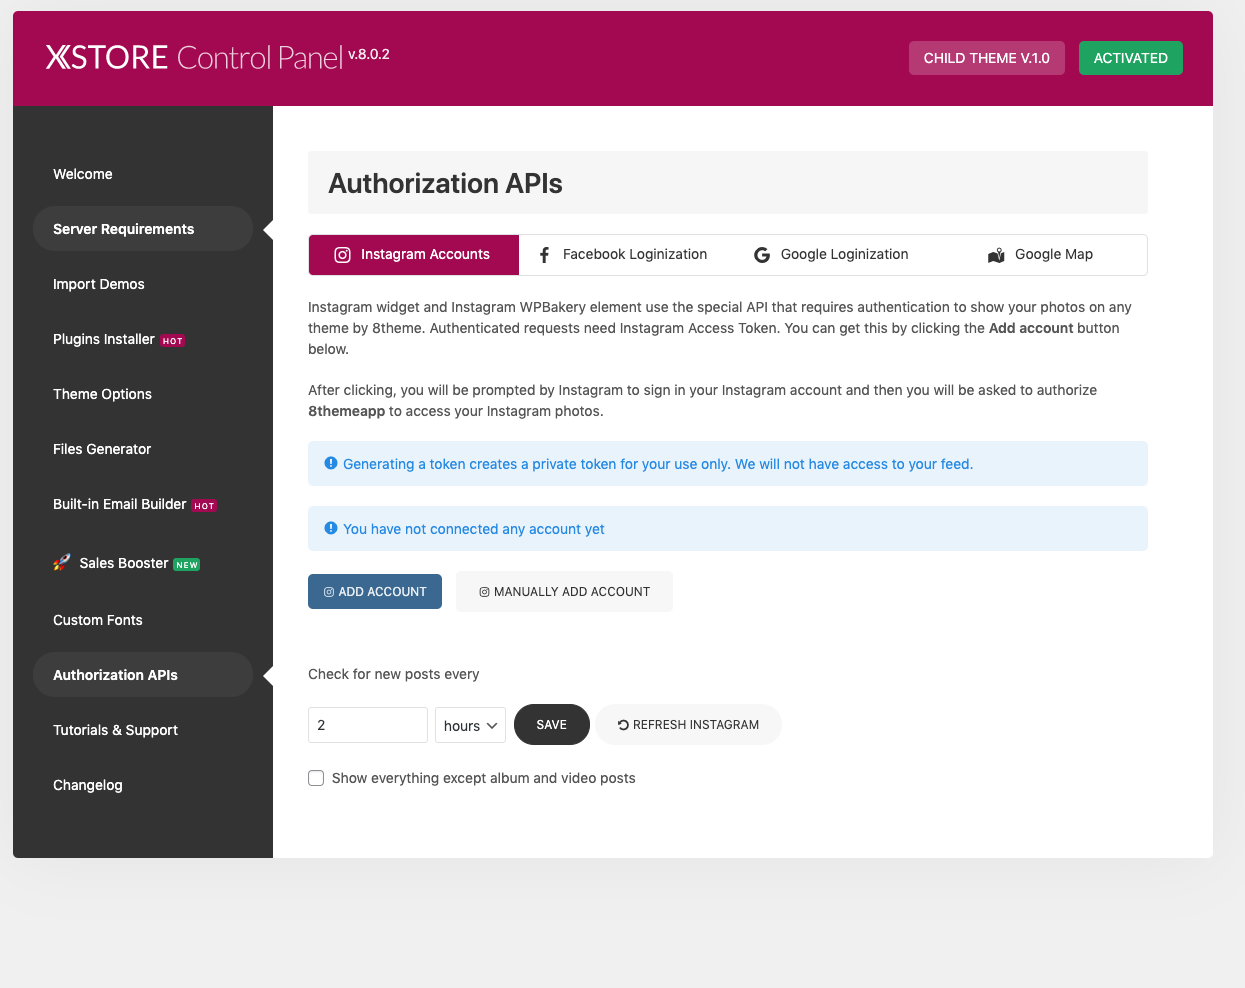Click the info icon in the token notice

[x=331, y=463]
